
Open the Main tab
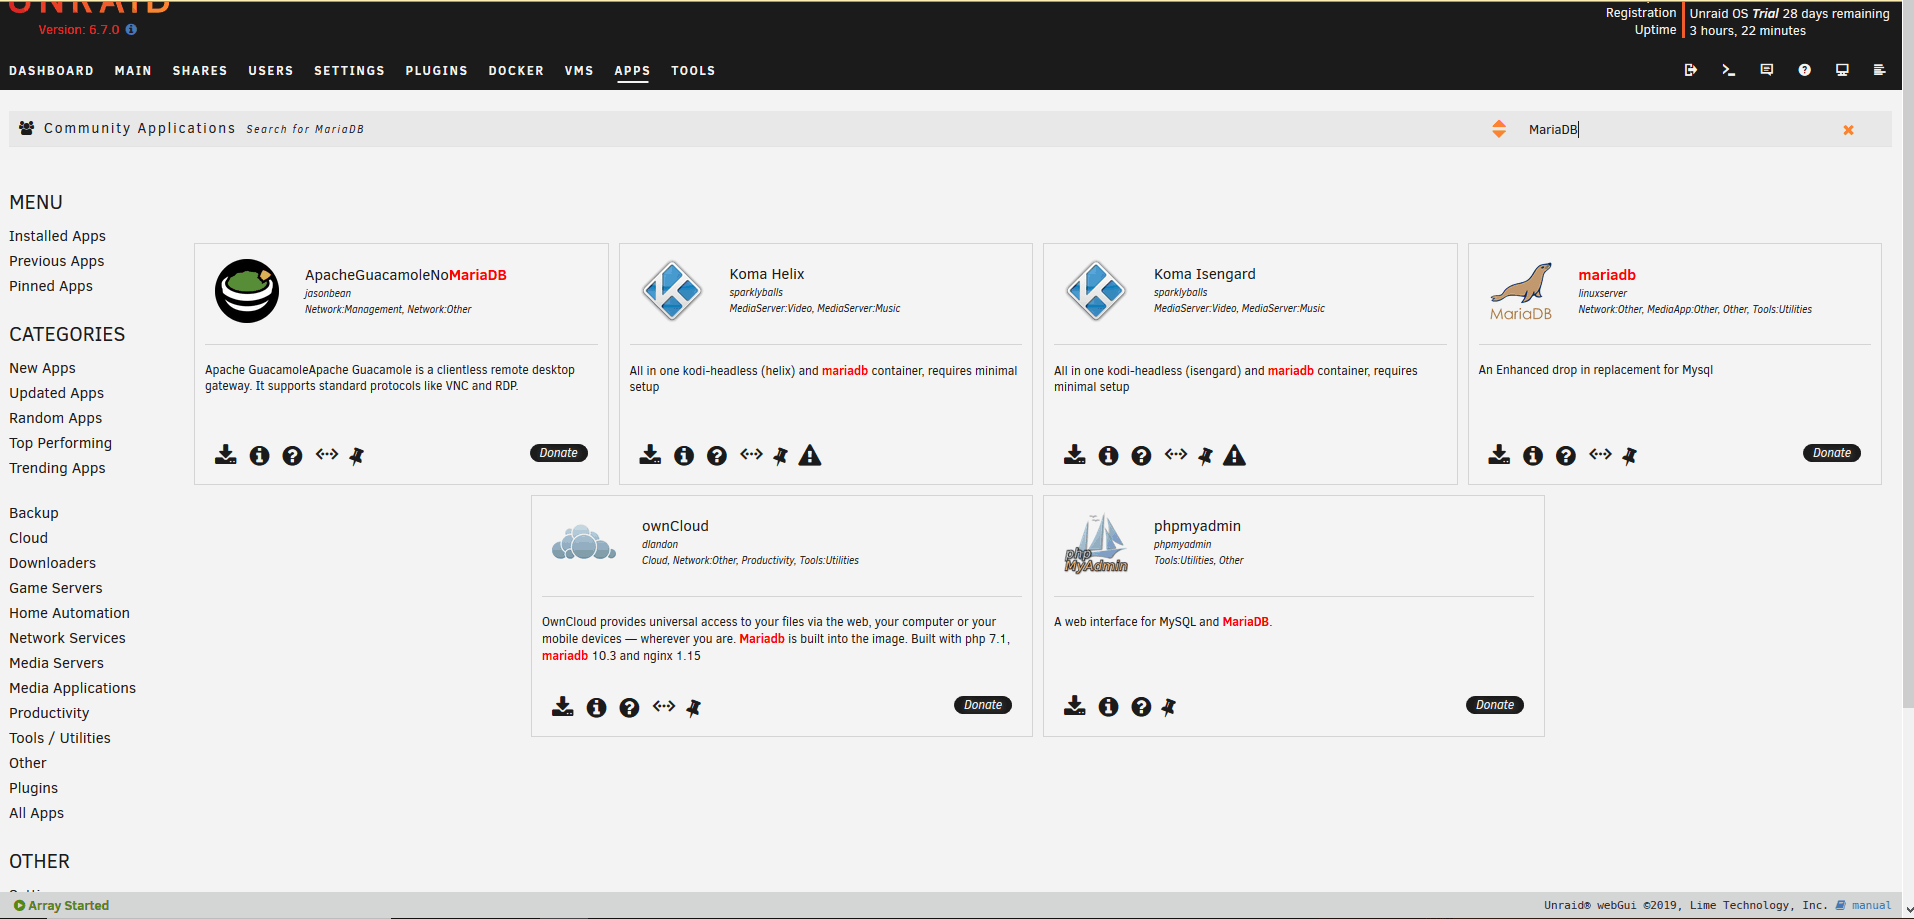tap(133, 71)
